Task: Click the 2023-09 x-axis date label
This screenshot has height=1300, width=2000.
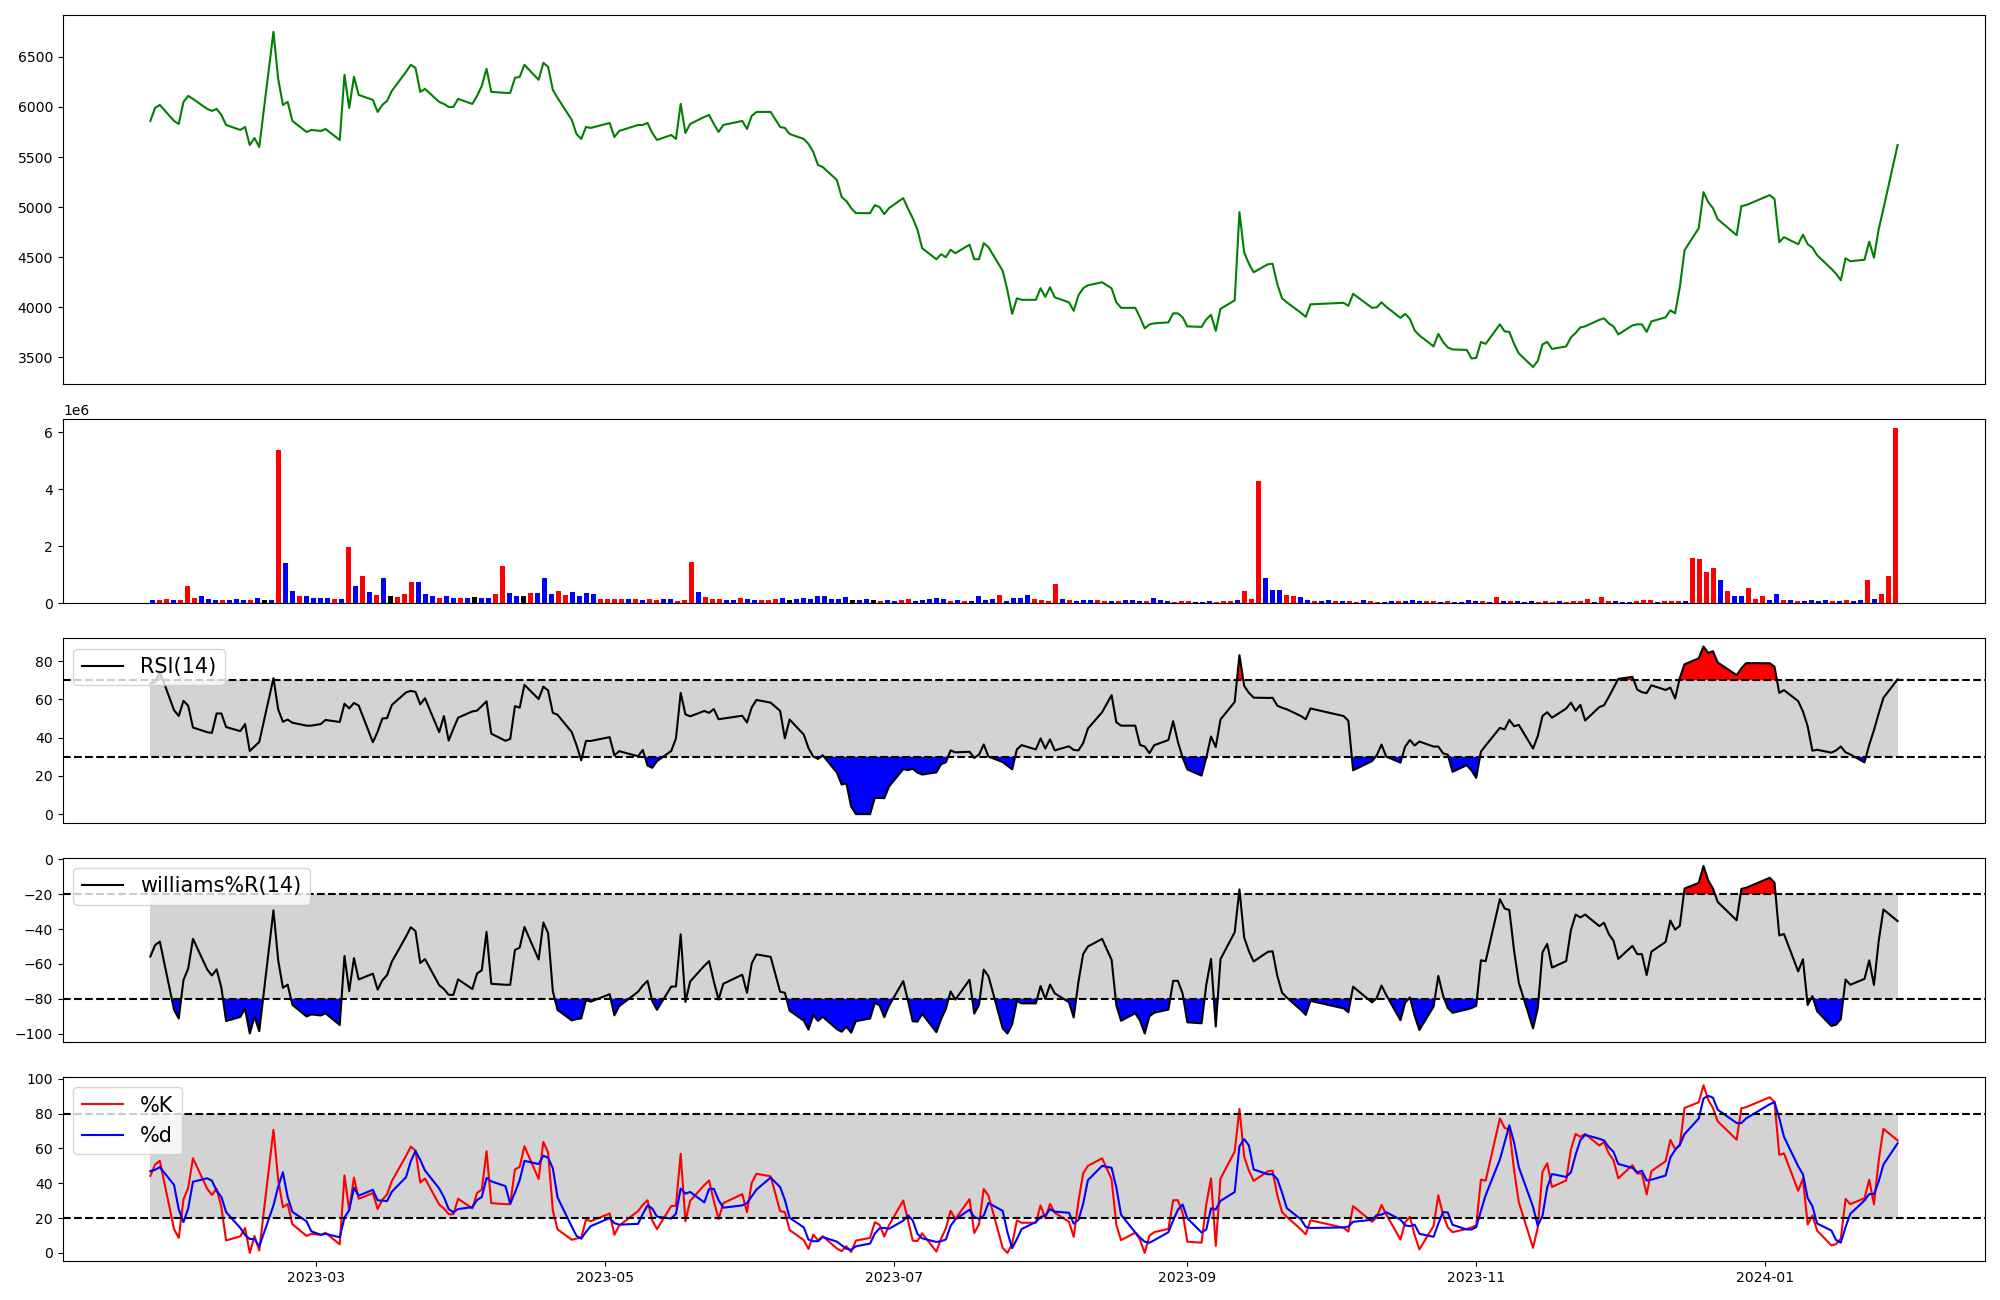Action: click(x=1187, y=1277)
